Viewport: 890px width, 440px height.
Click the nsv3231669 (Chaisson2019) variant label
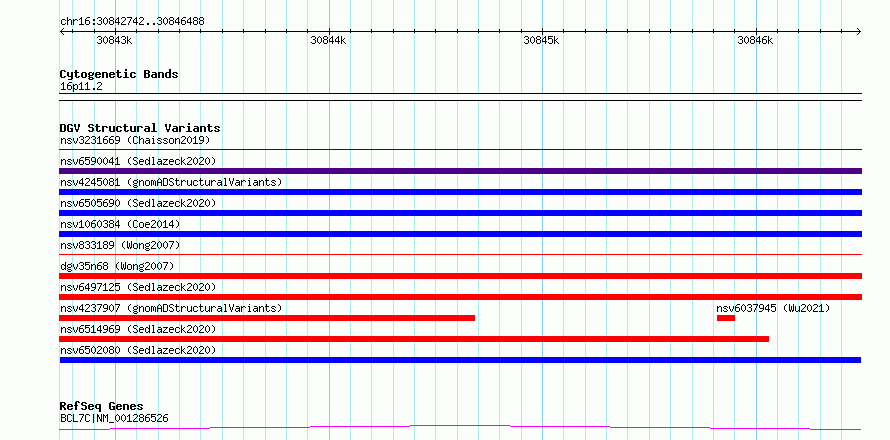point(135,140)
